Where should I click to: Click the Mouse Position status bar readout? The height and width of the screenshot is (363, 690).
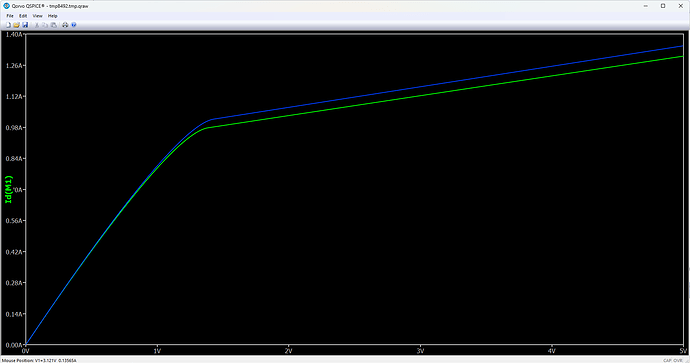pos(39,360)
